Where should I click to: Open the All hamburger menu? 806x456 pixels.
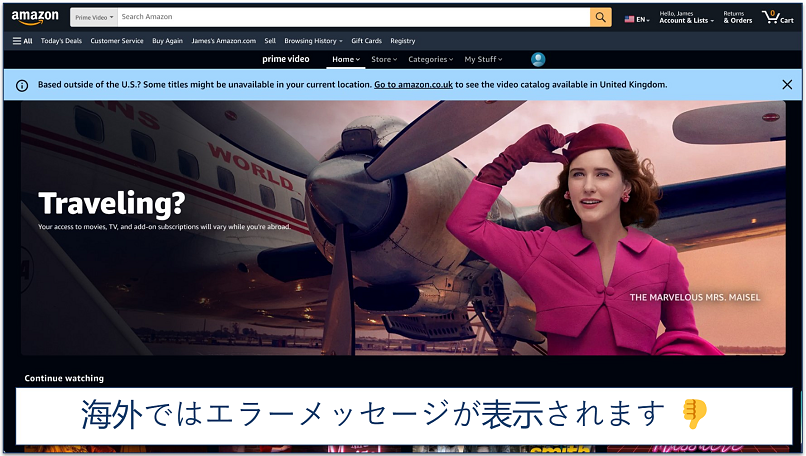click(x=22, y=41)
